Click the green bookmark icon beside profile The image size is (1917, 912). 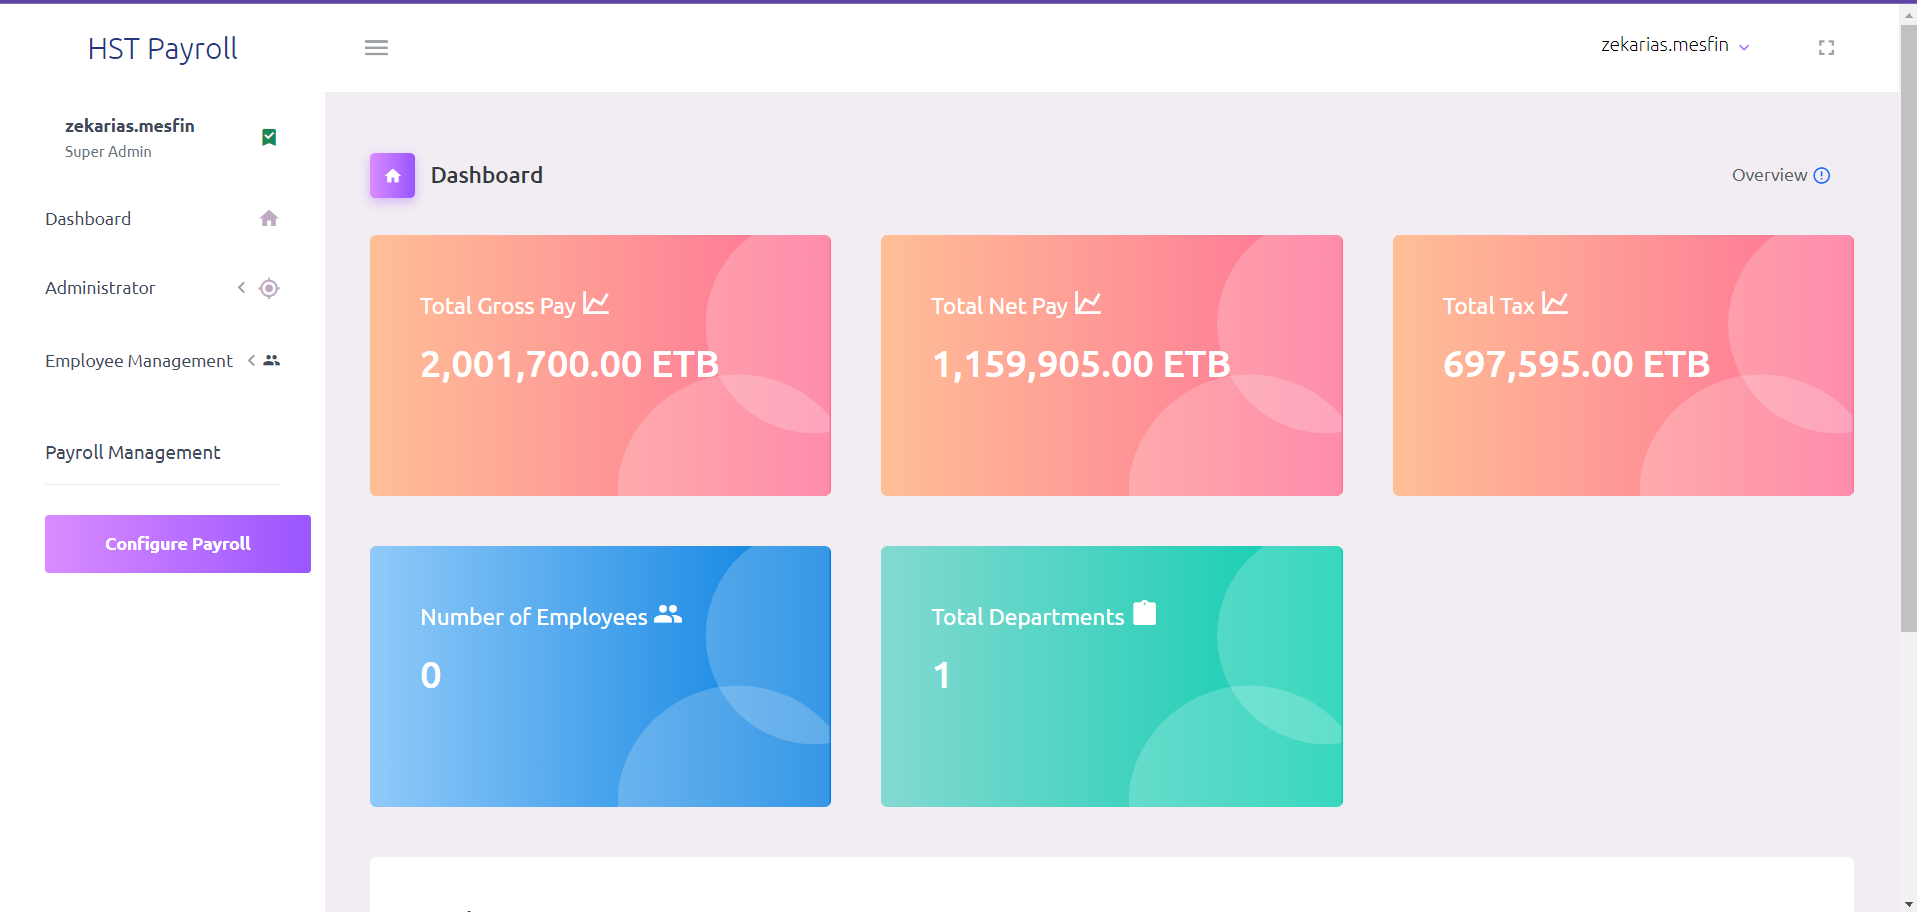pyautogui.click(x=269, y=137)
